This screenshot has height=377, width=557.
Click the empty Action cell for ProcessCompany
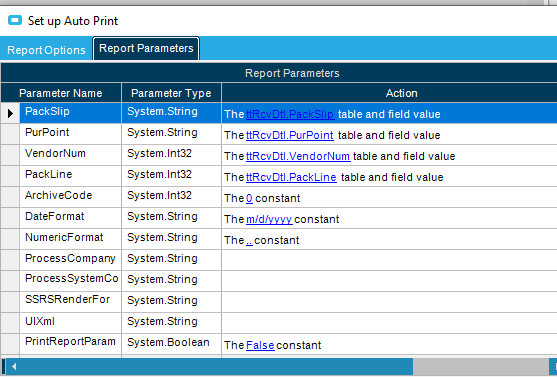(x=389, y=260)
